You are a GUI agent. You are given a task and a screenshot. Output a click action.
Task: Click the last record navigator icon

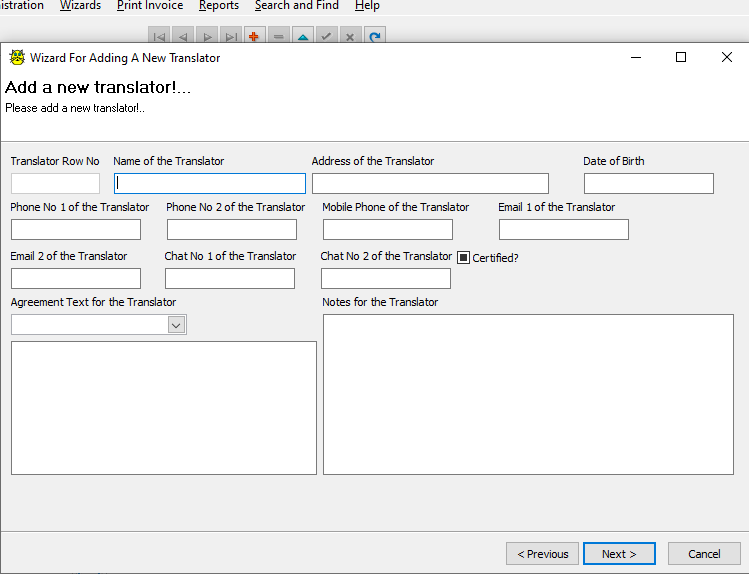(x=231, y=36)
